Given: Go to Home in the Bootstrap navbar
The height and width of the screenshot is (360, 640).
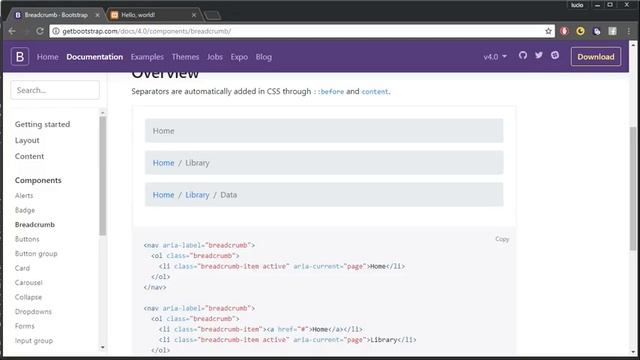Looking at the screenshot, I should point(47,57).
